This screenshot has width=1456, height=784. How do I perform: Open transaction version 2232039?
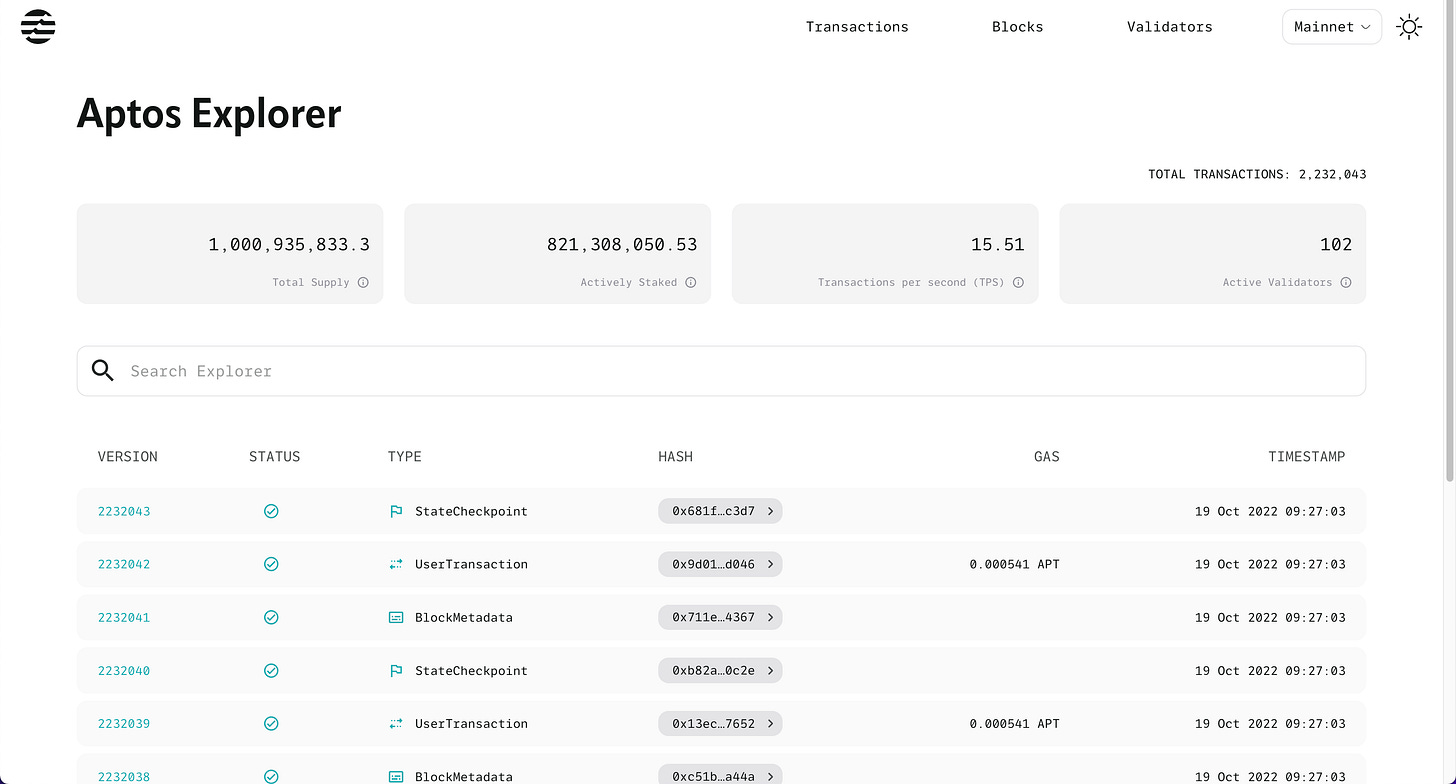click(124, 724)
